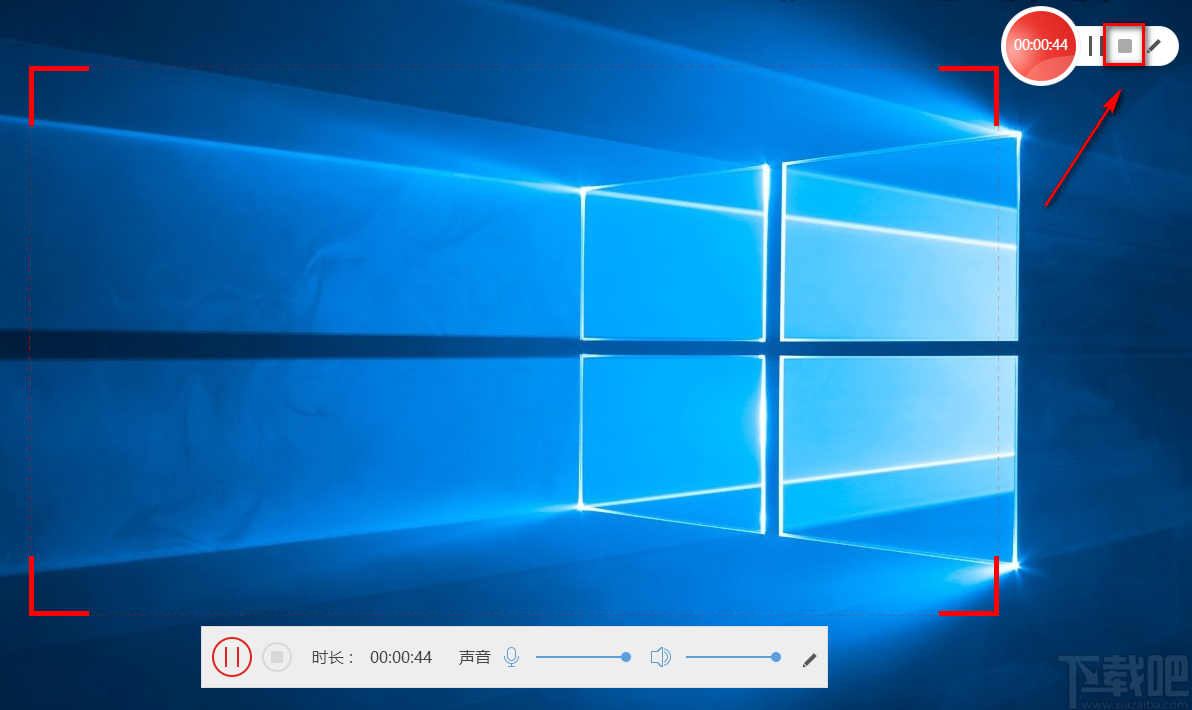1192x710 pixels.
Task: Click the 时长 duration label
Action: [333, 657]
